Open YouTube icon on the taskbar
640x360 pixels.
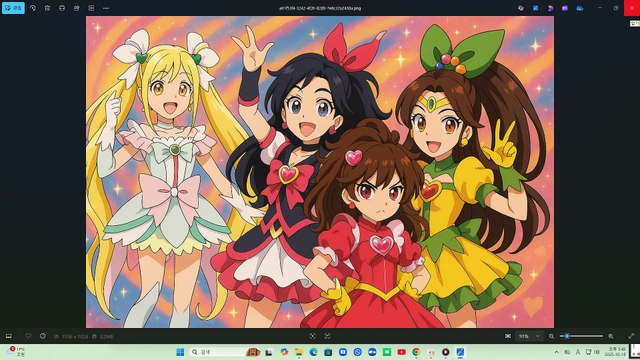pos(402,352)
